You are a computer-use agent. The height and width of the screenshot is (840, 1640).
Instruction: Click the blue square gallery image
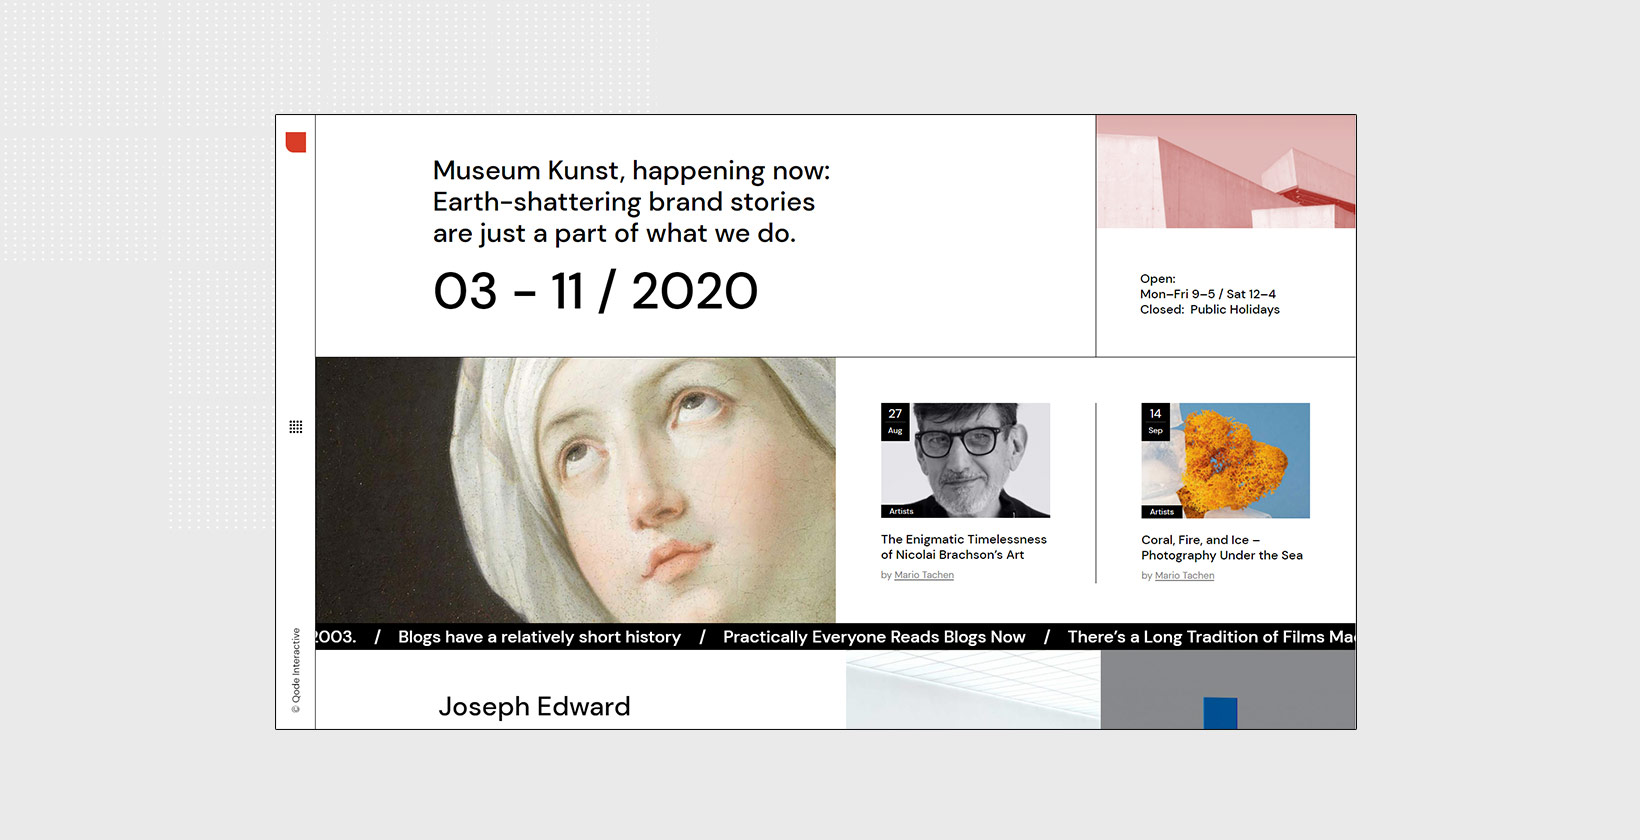point(1228,689)
